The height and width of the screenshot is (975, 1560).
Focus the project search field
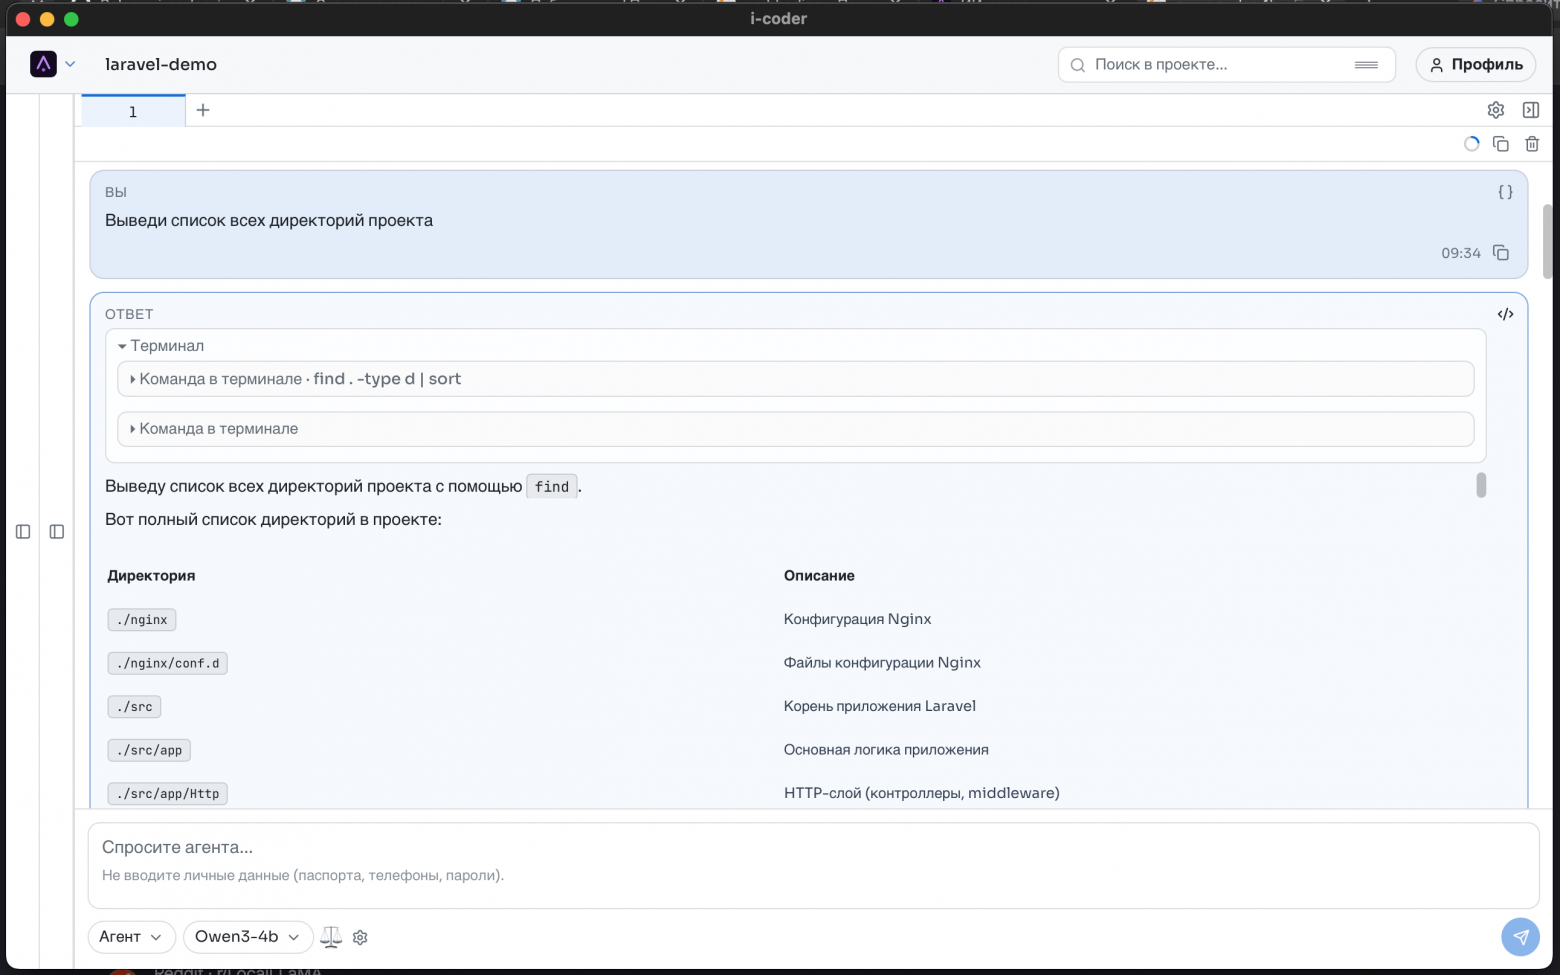click(1226, 64)
